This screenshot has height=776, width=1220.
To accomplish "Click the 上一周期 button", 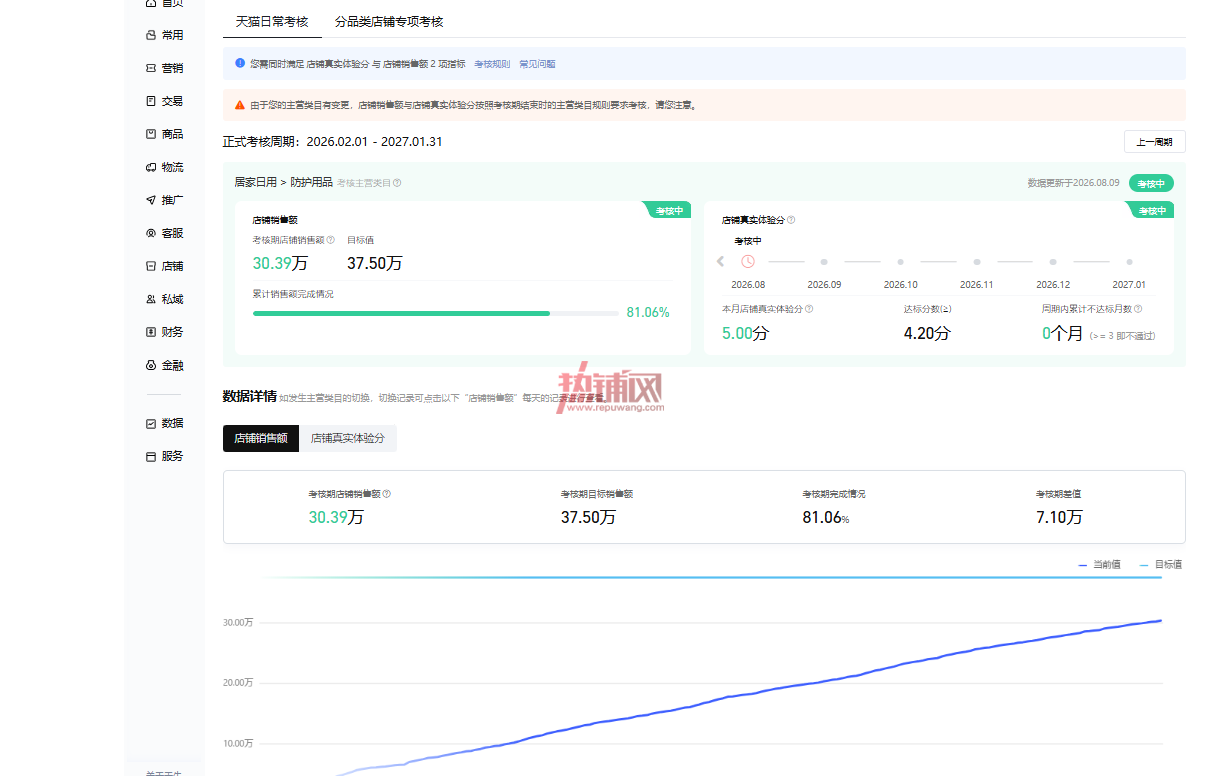I will 1155,142.
